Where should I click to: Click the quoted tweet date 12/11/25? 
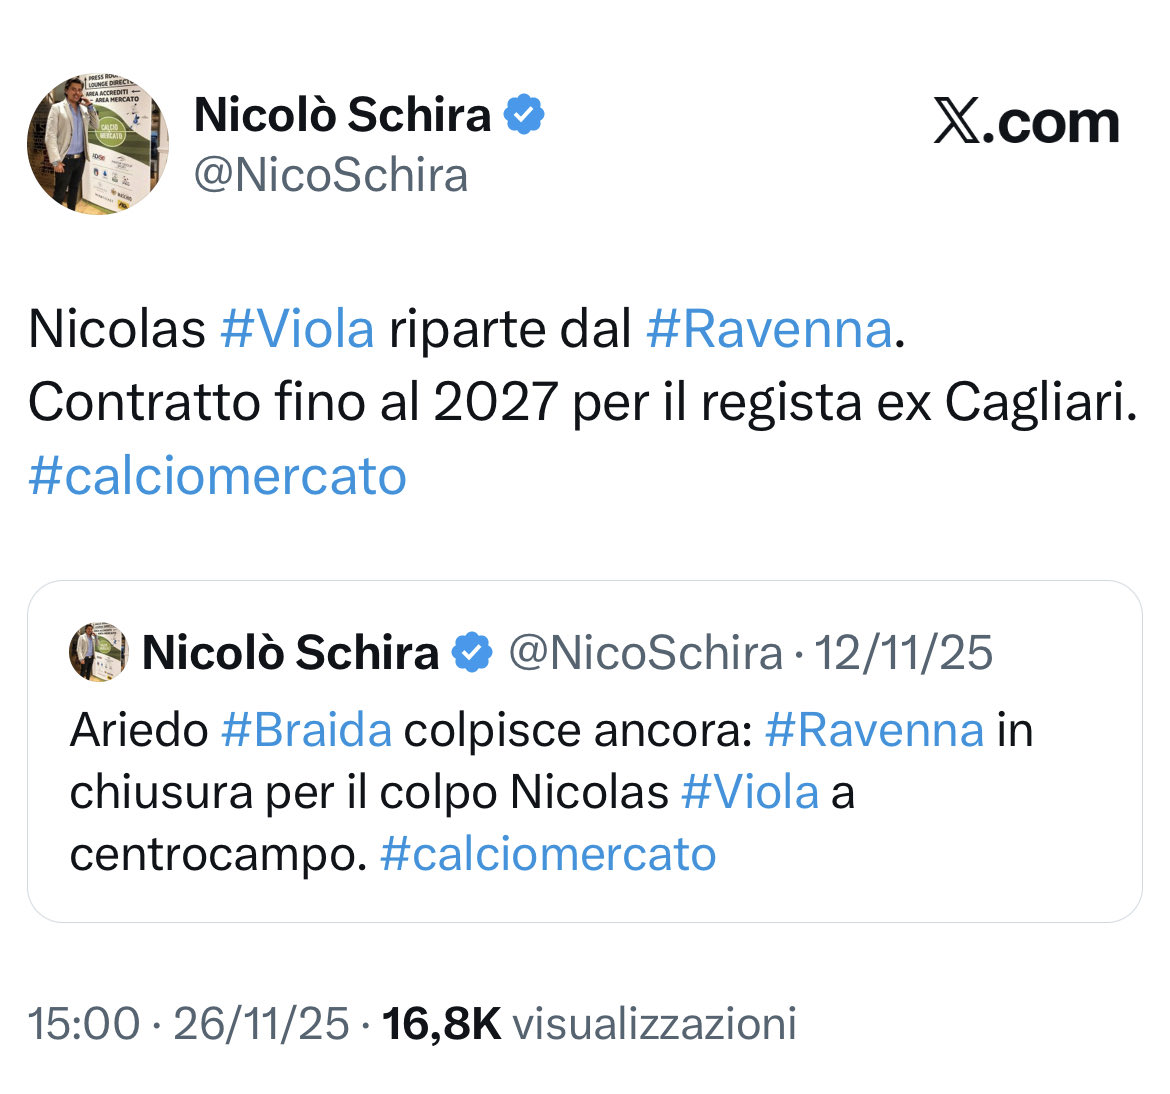[x=903, y=653]
